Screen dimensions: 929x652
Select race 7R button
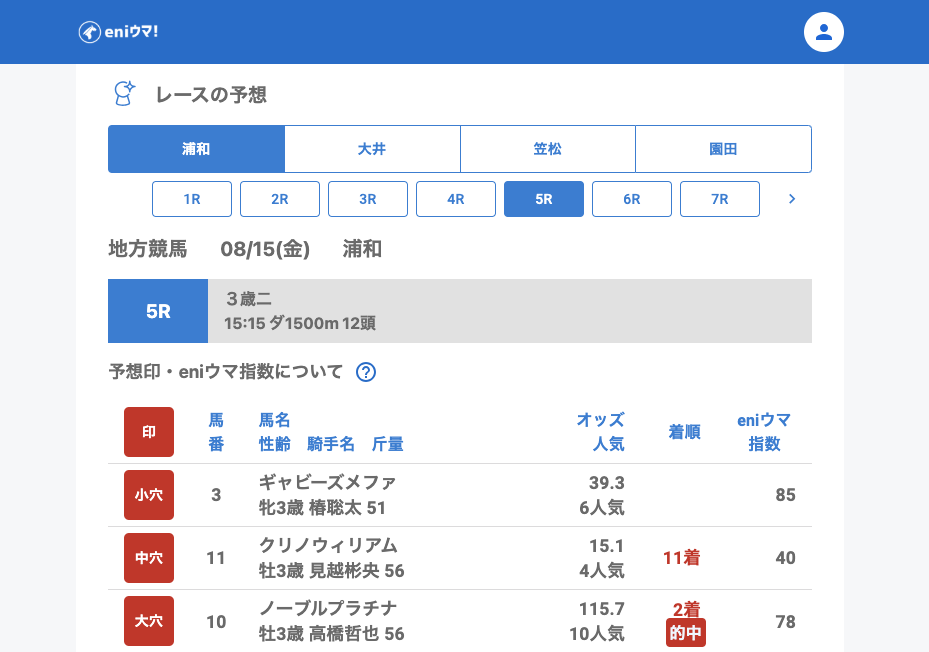720,199
